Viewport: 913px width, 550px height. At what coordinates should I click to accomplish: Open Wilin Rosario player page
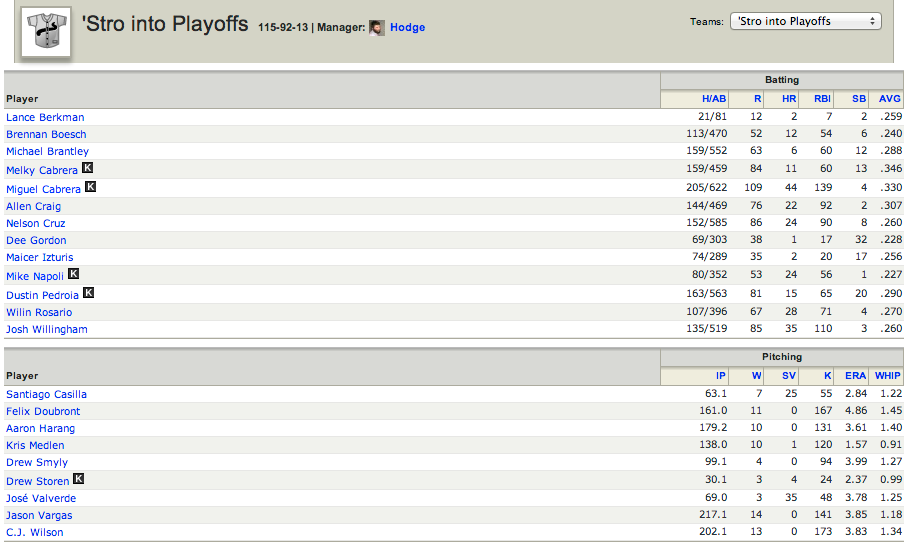pos(39,313)
